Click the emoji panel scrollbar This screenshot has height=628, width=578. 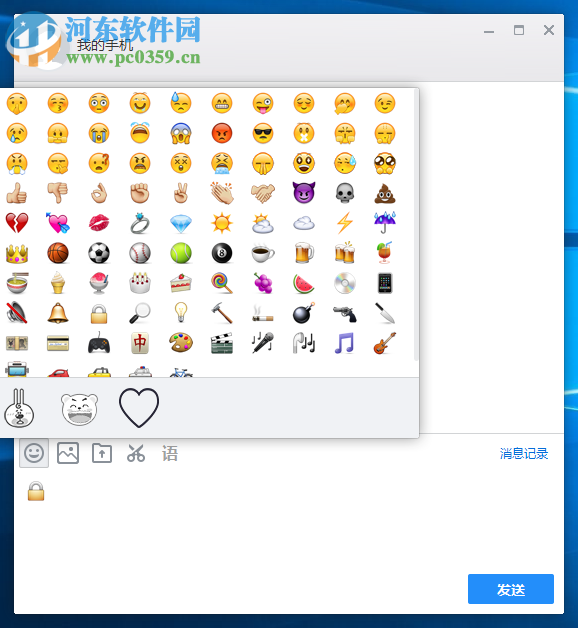coord(416,225)
